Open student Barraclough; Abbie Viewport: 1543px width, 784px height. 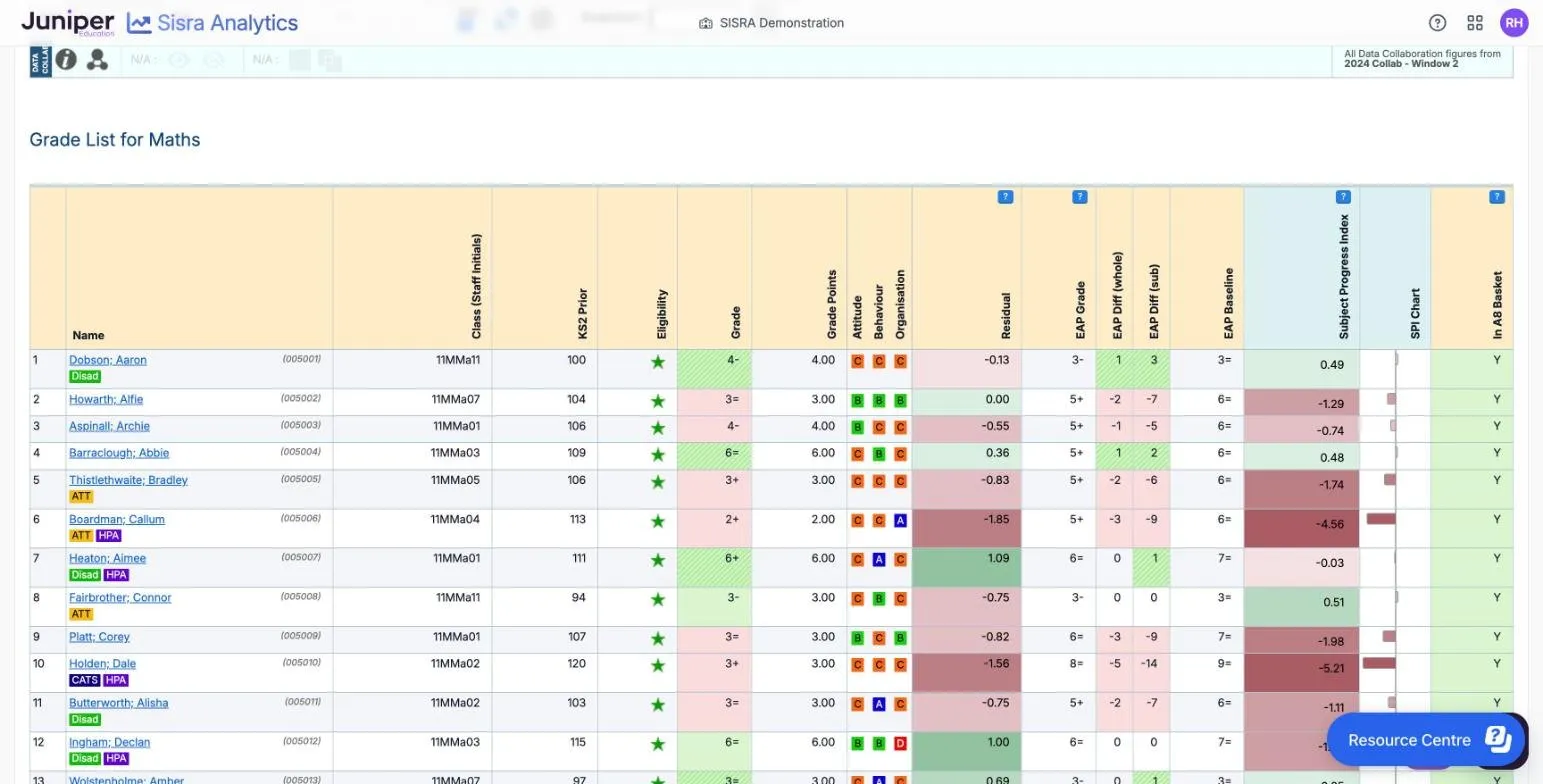[119, 453]
